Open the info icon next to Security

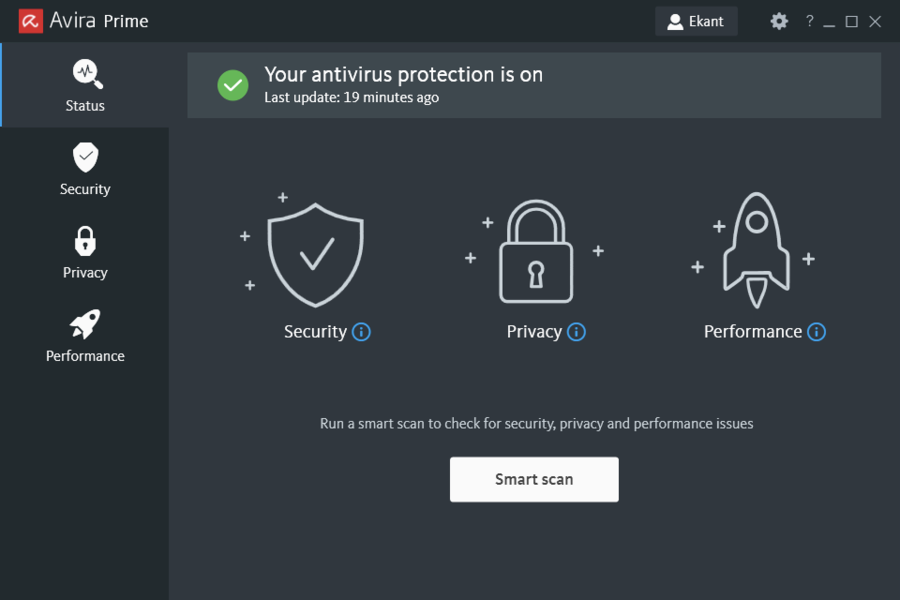point(361,331)
